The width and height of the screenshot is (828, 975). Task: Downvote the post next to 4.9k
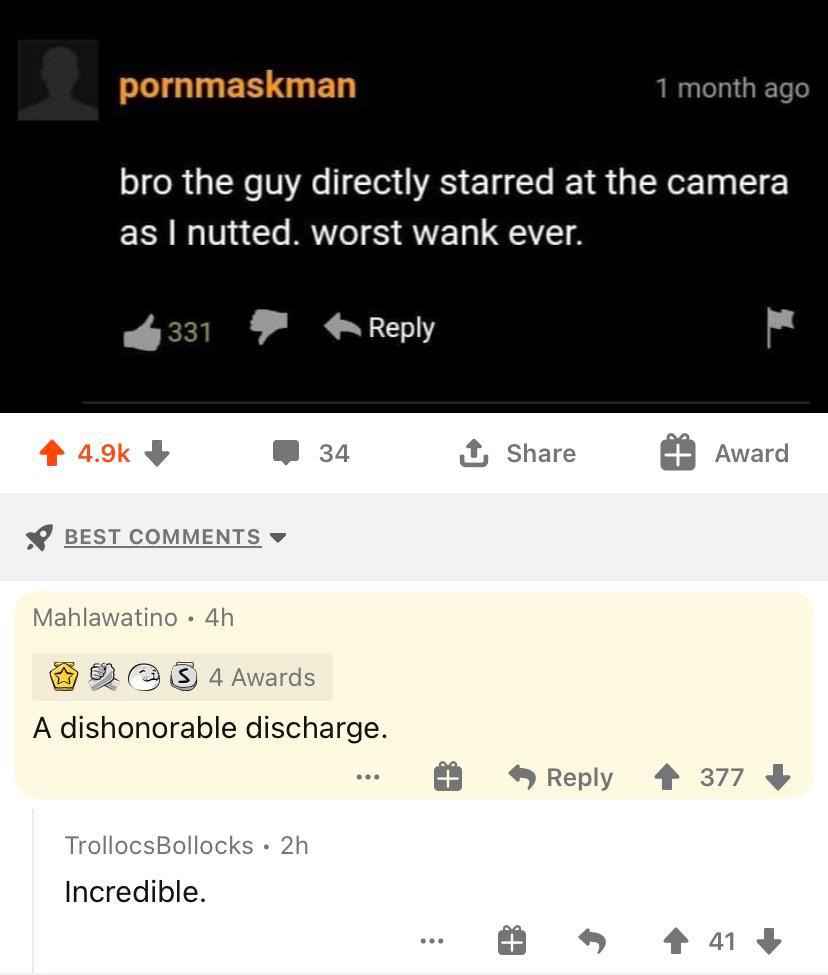click(157, 453)
